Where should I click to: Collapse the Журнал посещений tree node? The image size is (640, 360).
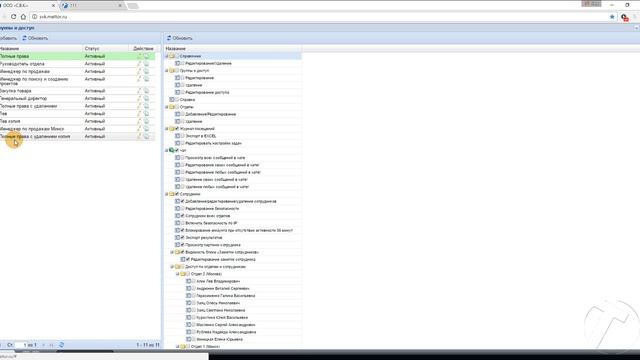tap(167, 129)
